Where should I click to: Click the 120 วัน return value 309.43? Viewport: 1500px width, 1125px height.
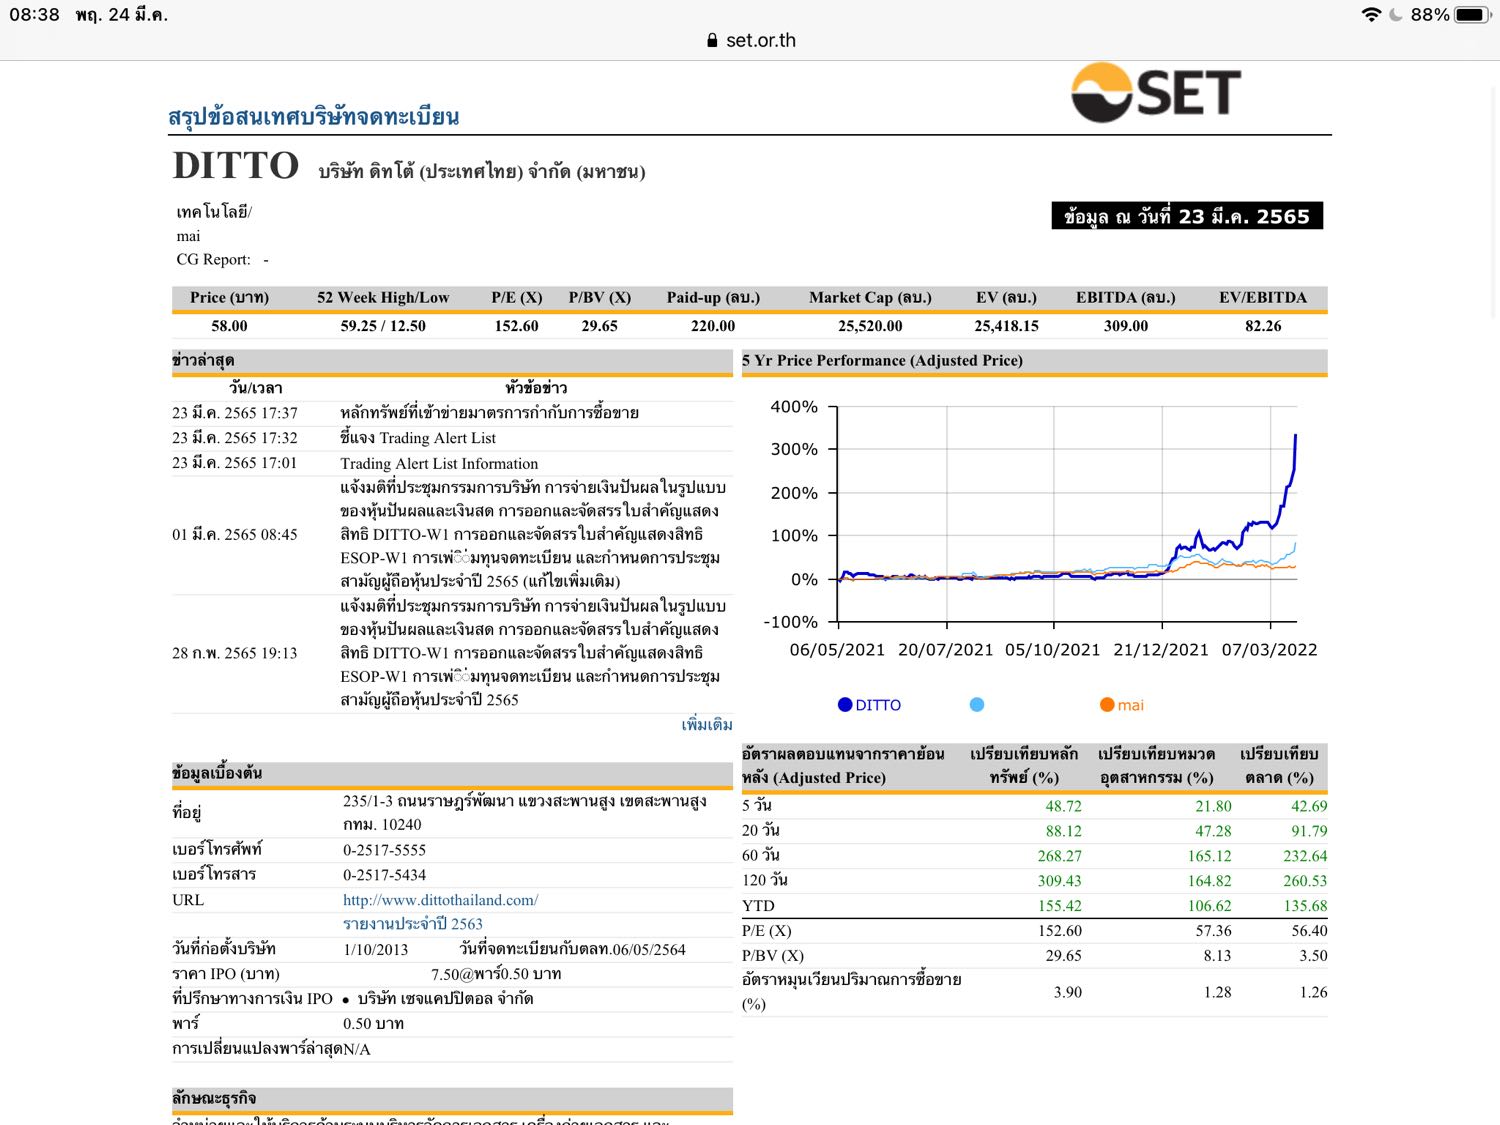pos(1059,881)
